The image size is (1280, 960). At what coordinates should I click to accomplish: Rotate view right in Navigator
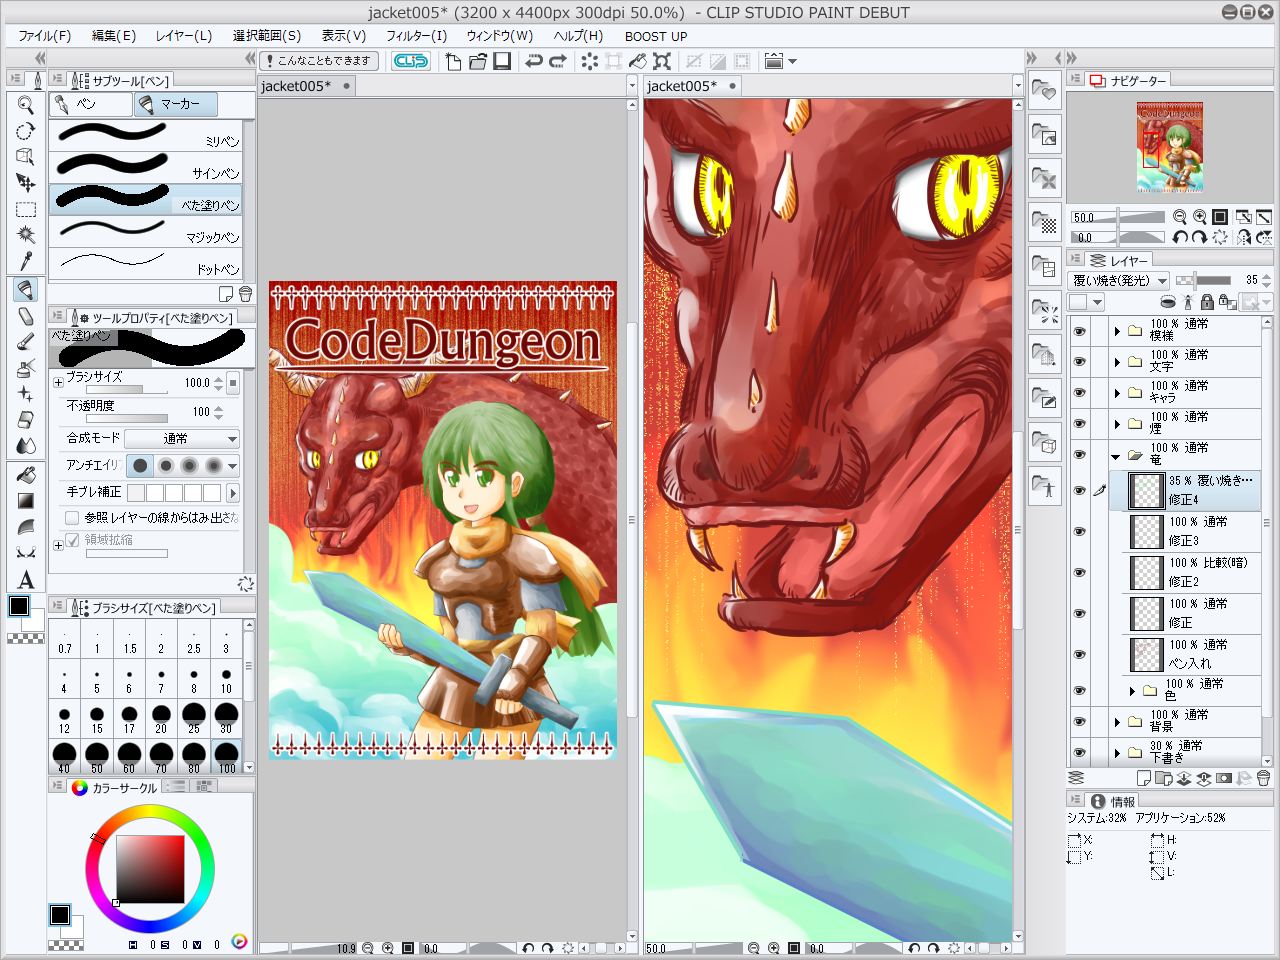1199,237
